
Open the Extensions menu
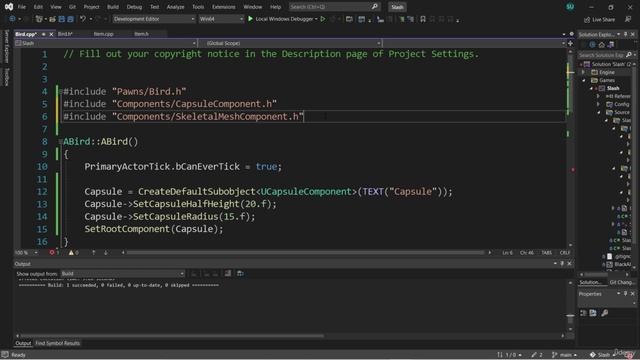coord(223,7)
